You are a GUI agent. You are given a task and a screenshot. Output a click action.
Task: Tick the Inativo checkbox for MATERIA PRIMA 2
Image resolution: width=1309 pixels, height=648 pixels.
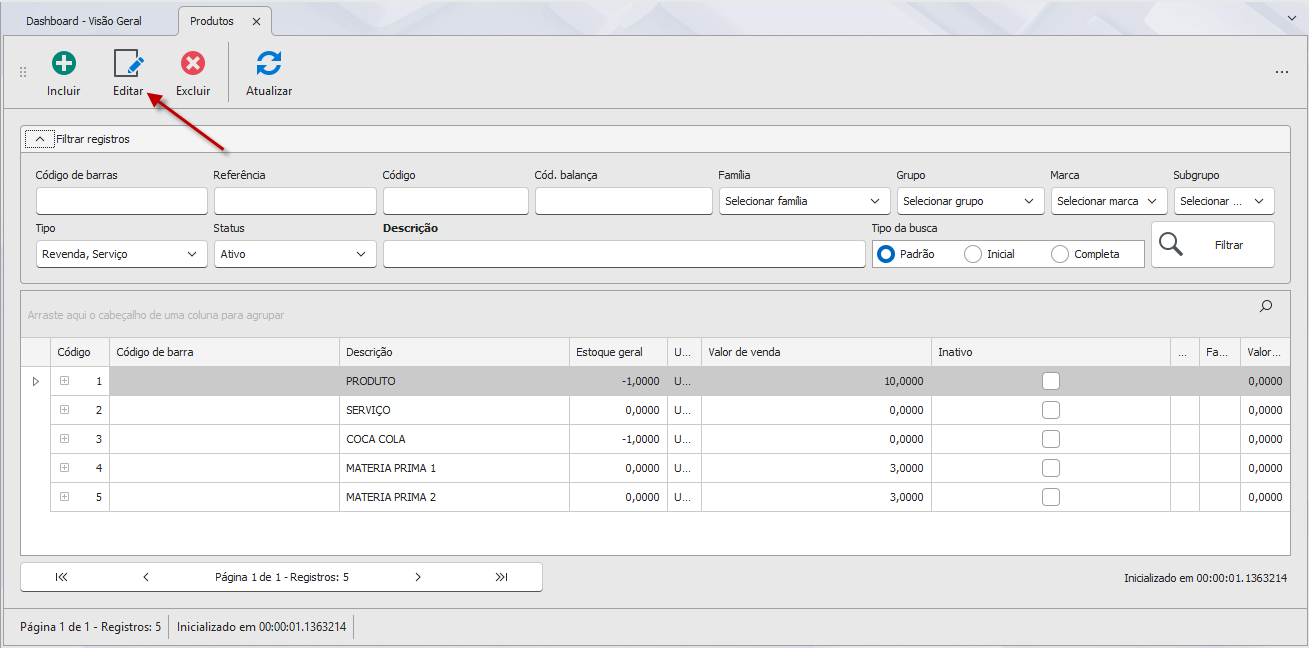pyautogui.click(x=1051, y=497)
